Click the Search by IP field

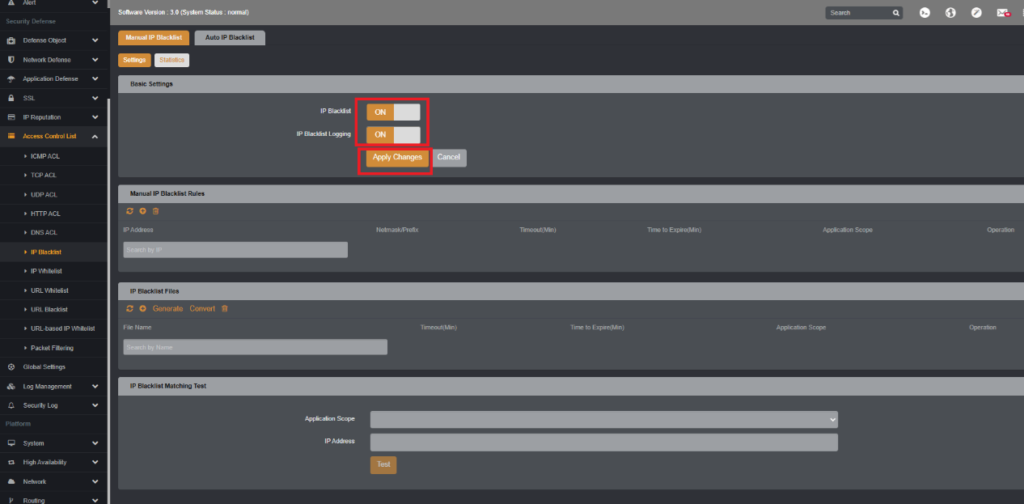(x=236, y=250)
